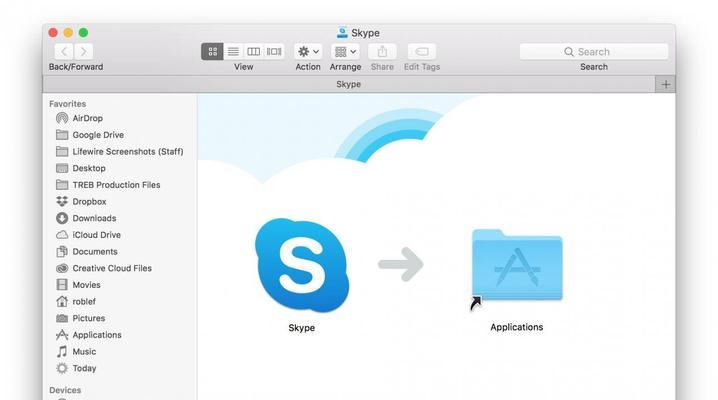Click the Edit Tags button
Viewport: 718px width, 400px height.
[422, 52]
